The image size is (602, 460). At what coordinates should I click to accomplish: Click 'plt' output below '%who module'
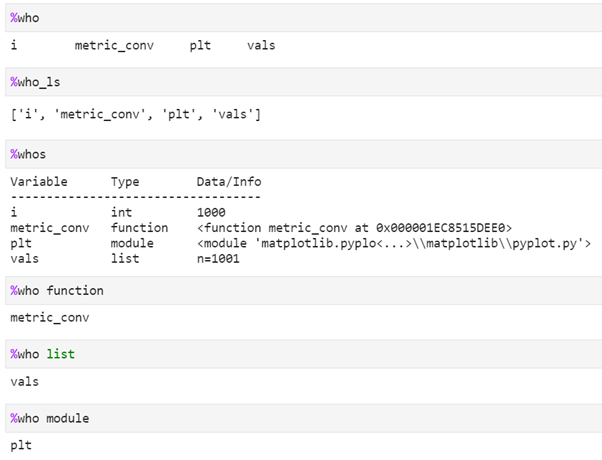[x=21, y=445]
